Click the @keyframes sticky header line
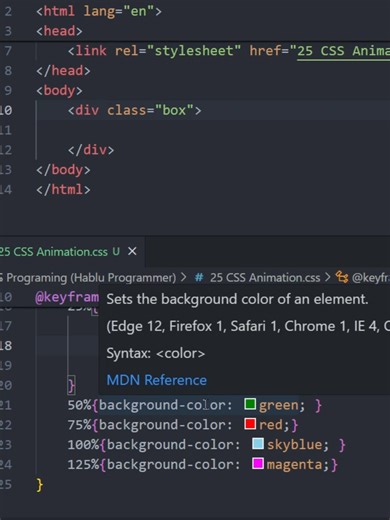 tap(67, 297)
